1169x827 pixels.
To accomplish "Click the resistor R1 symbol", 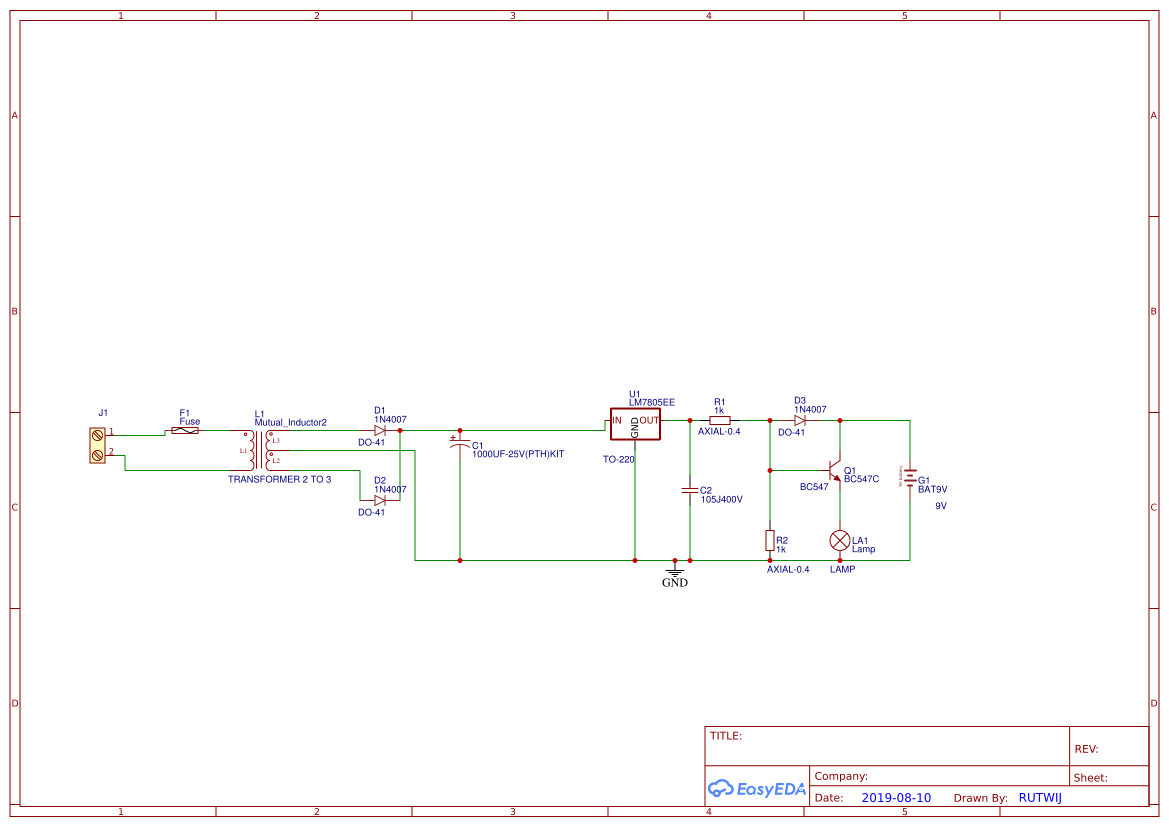I will [720, 418].
